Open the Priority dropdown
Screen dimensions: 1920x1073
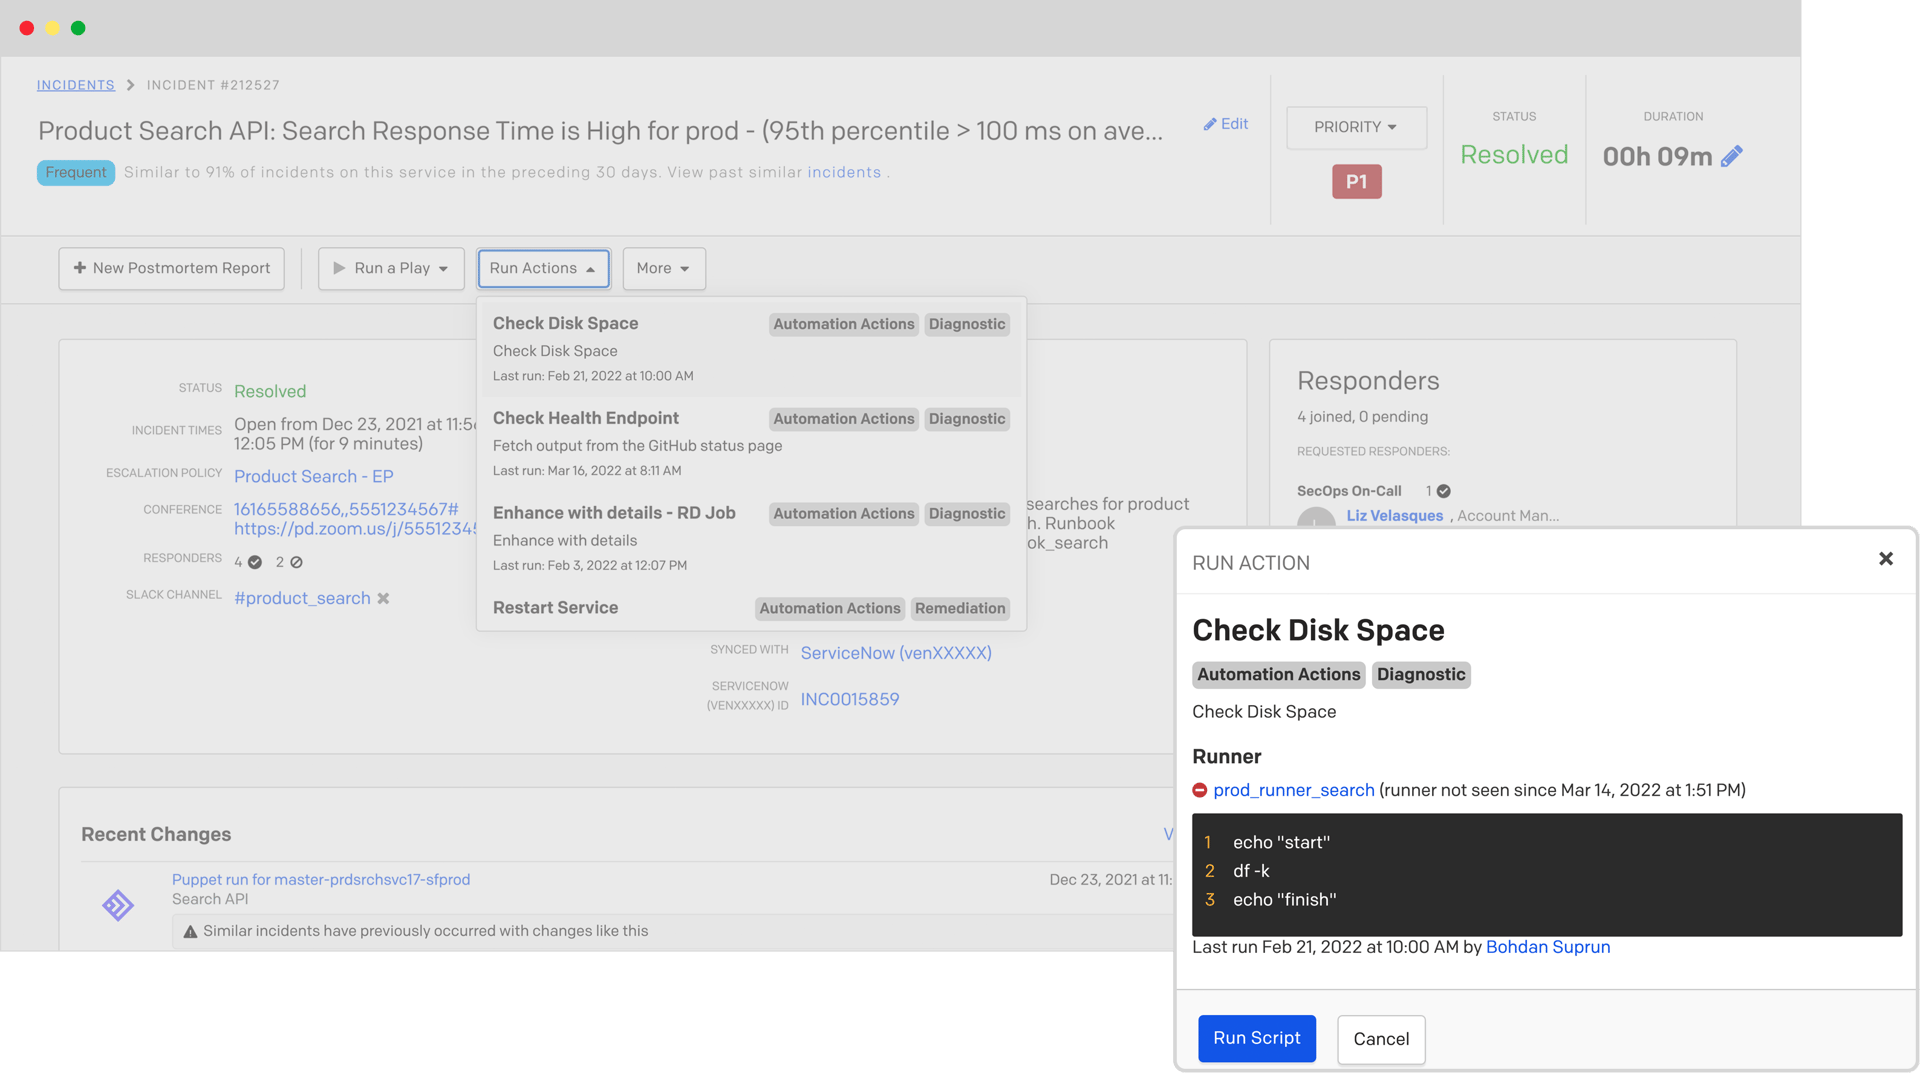pos(1356,127)
